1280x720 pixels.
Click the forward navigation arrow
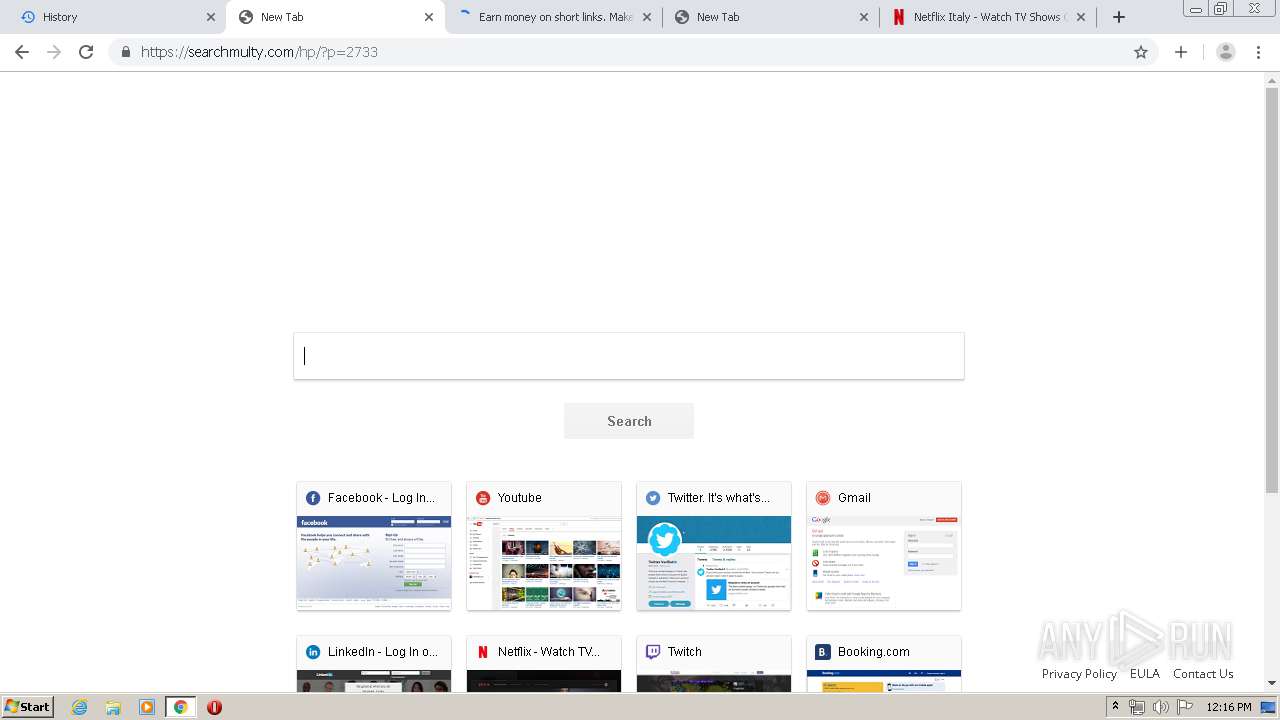(x=54, y=52)
